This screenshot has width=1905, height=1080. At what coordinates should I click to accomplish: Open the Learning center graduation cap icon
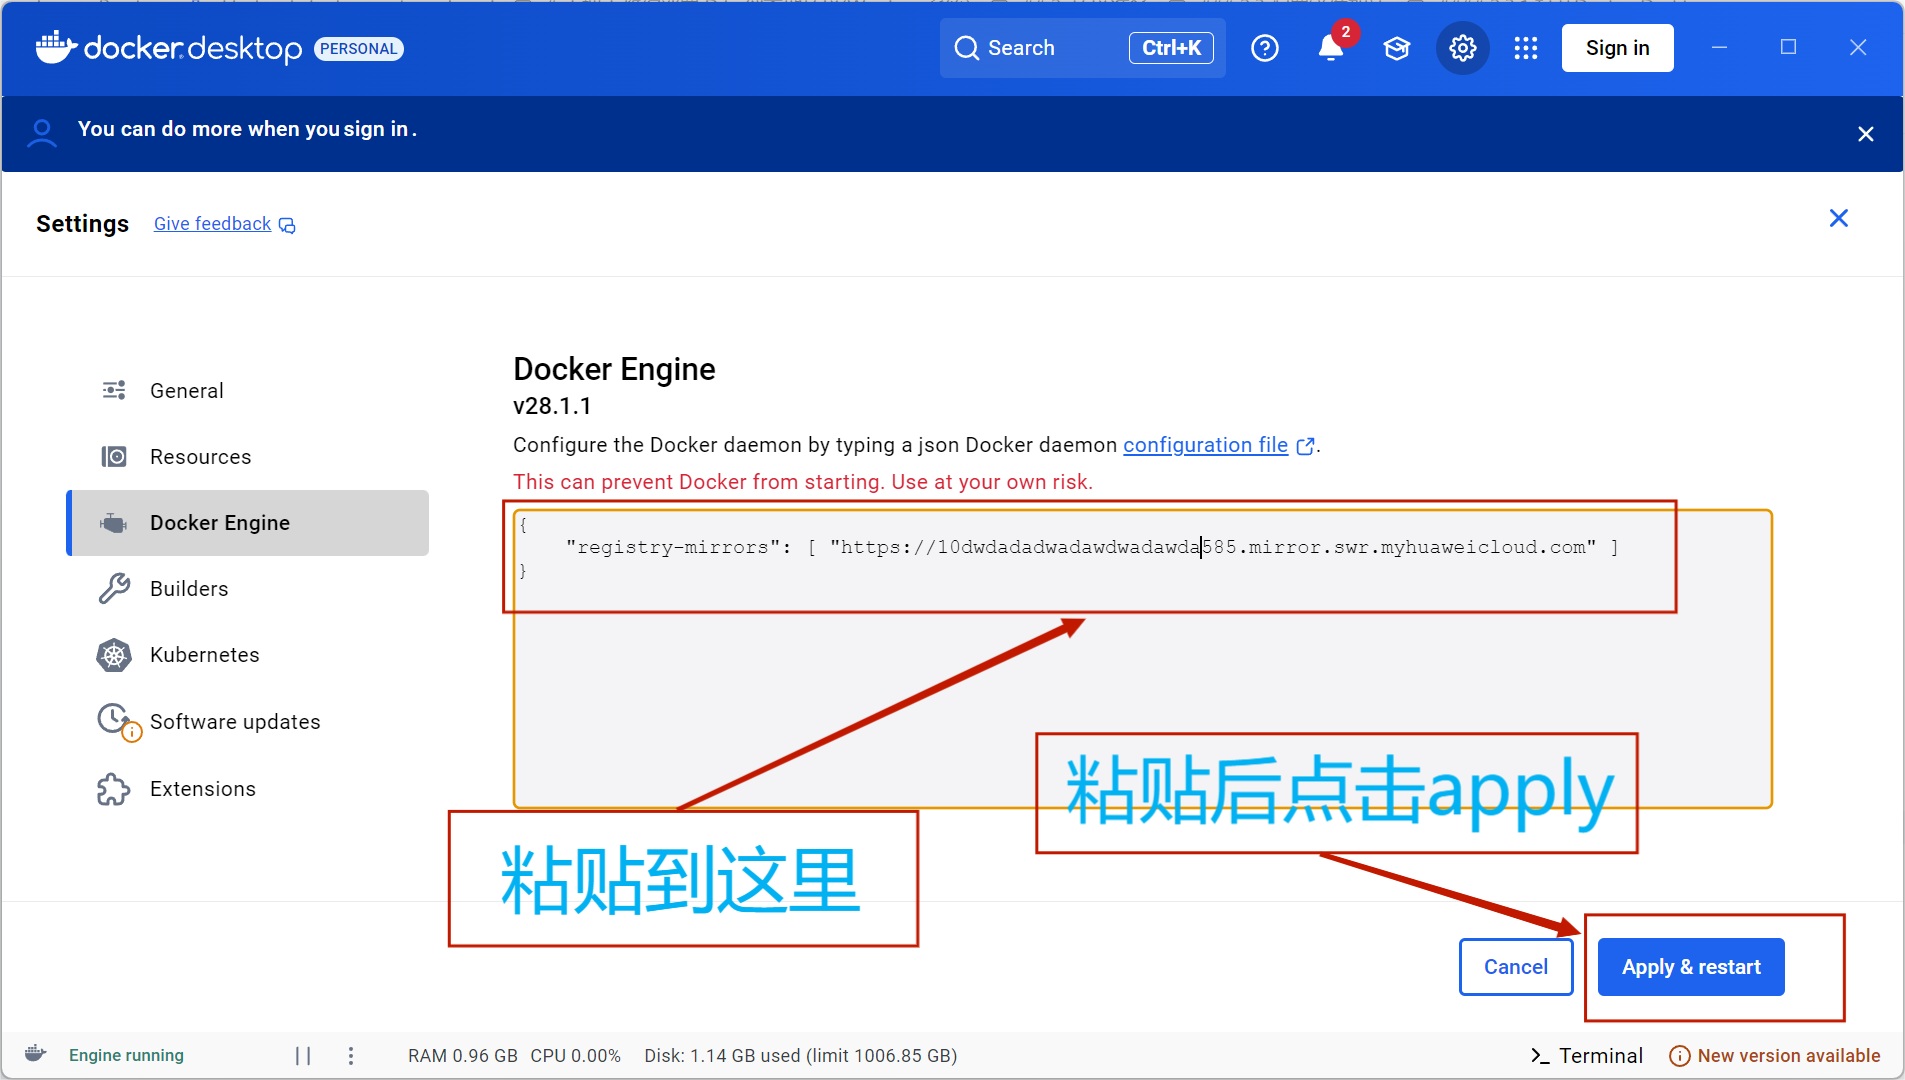click(1397, 48)
